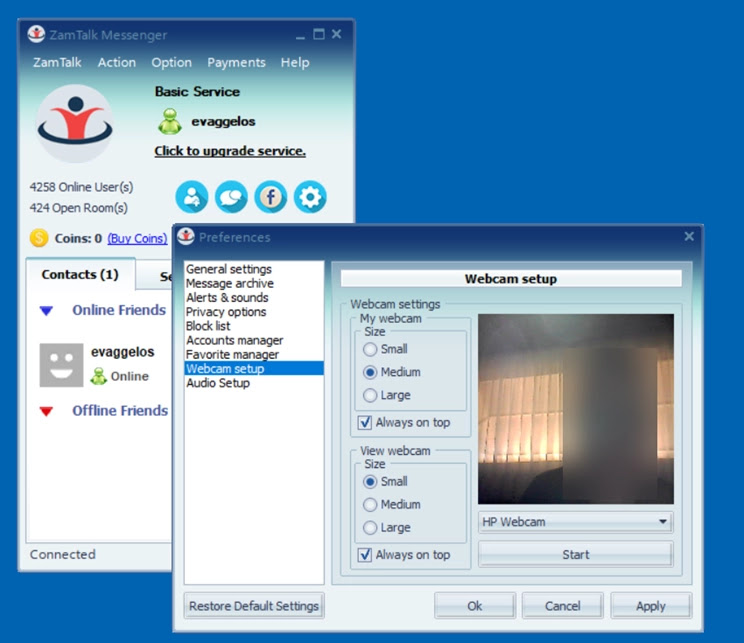Maximize the ZamTalk Messenger window

coord(319,34)
